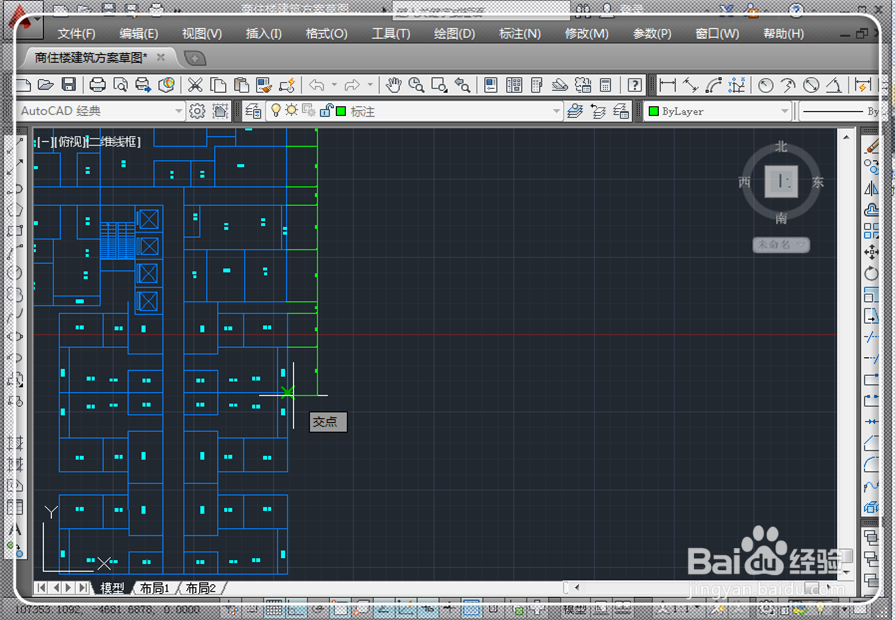Open the Properties palette icon
This screenshot has height=620, width=895.
pos(491,86)
